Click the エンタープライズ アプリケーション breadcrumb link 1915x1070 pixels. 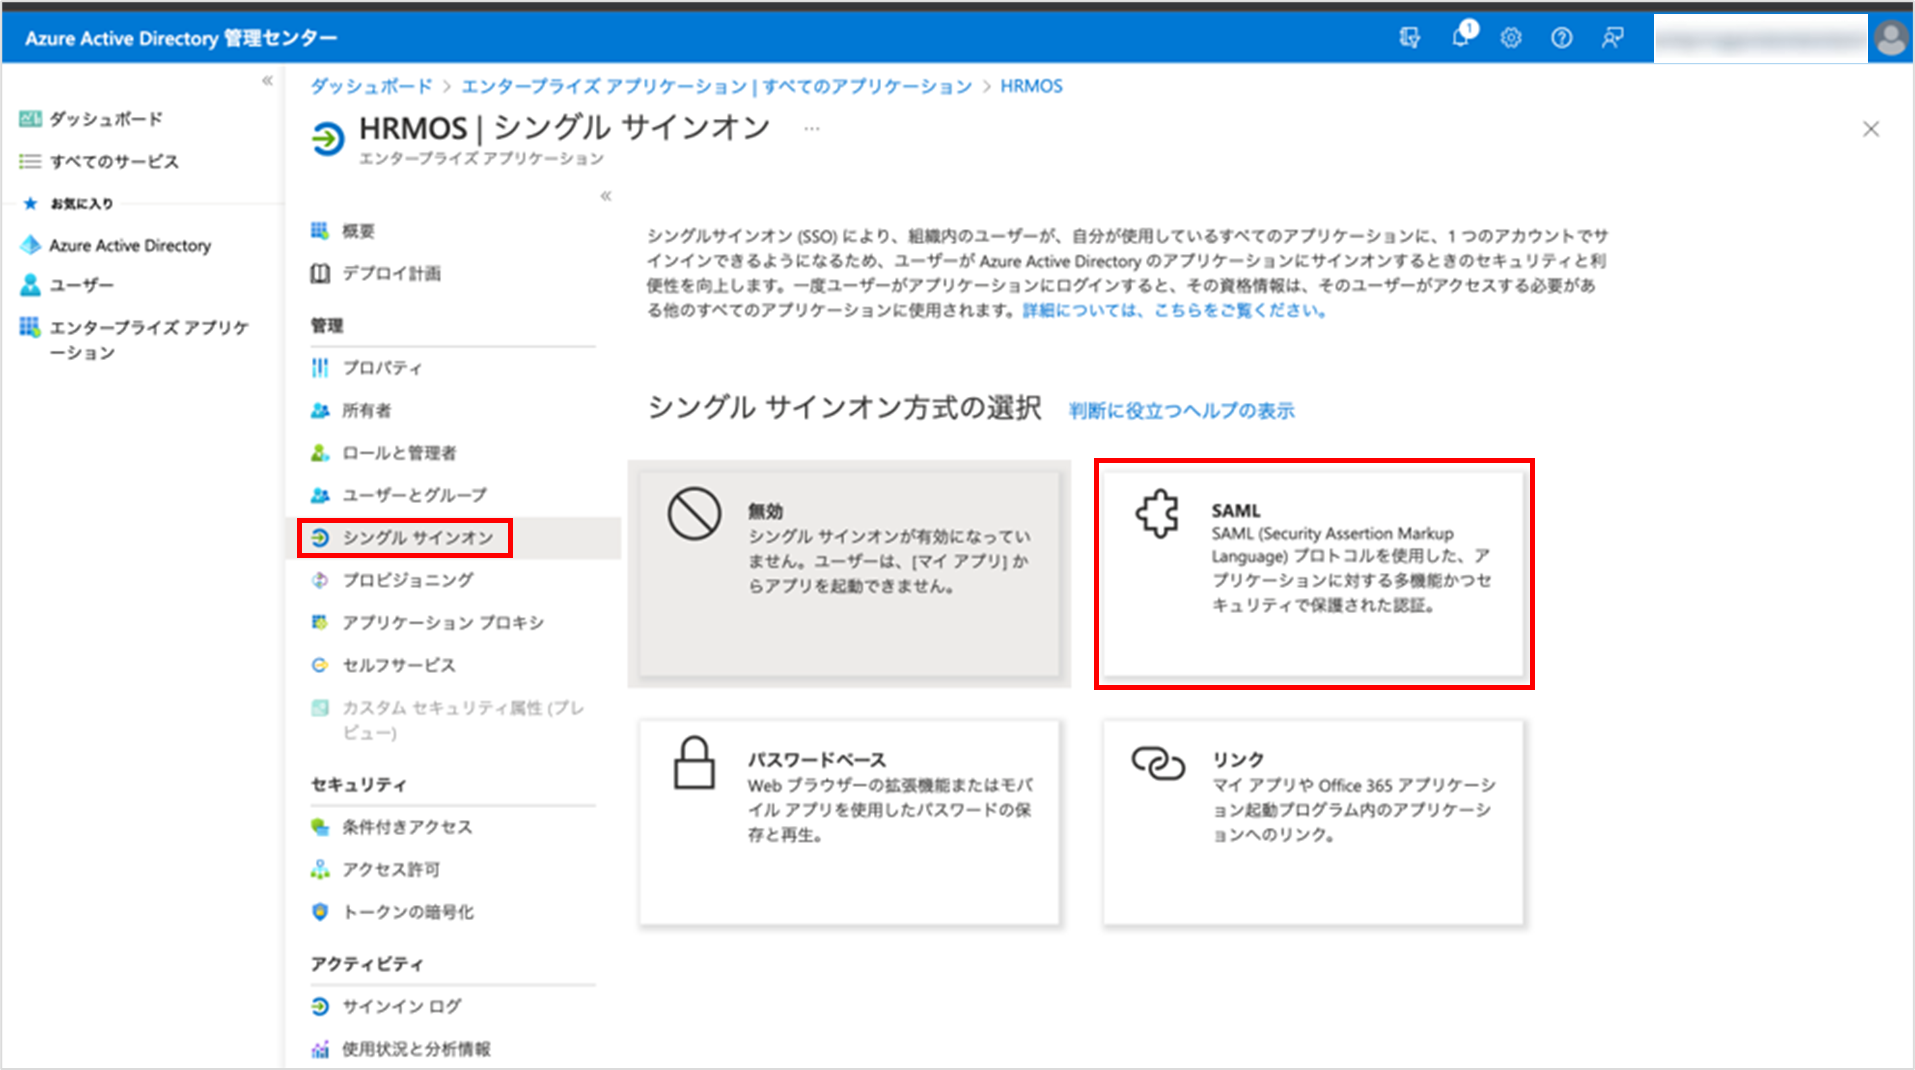716,86
